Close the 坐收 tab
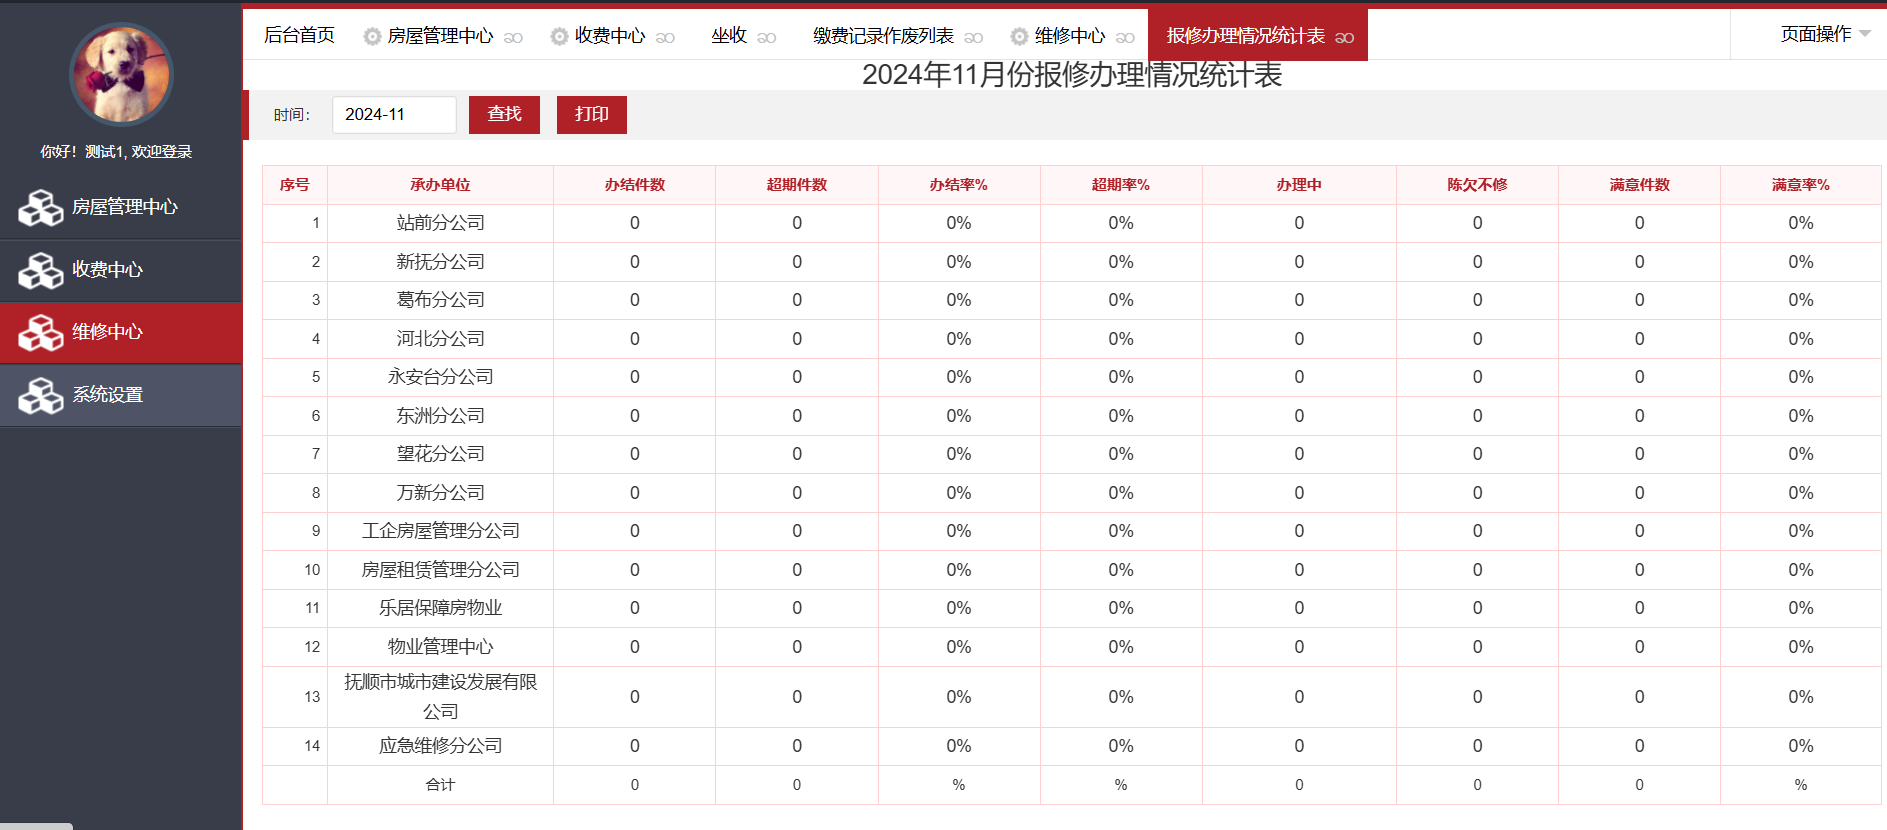1887x830 pixels. tap(767, 37)
